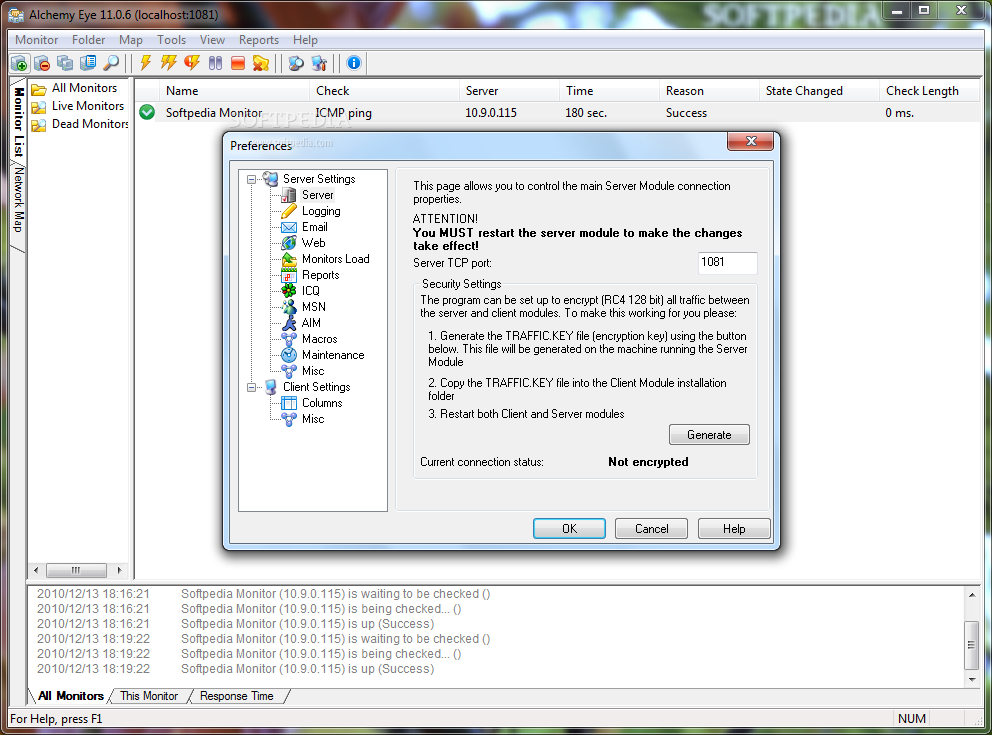The height and width of the screenshot is (735, 992).
Task: Sort by the State Changed column header
Action: pos(819,91)
